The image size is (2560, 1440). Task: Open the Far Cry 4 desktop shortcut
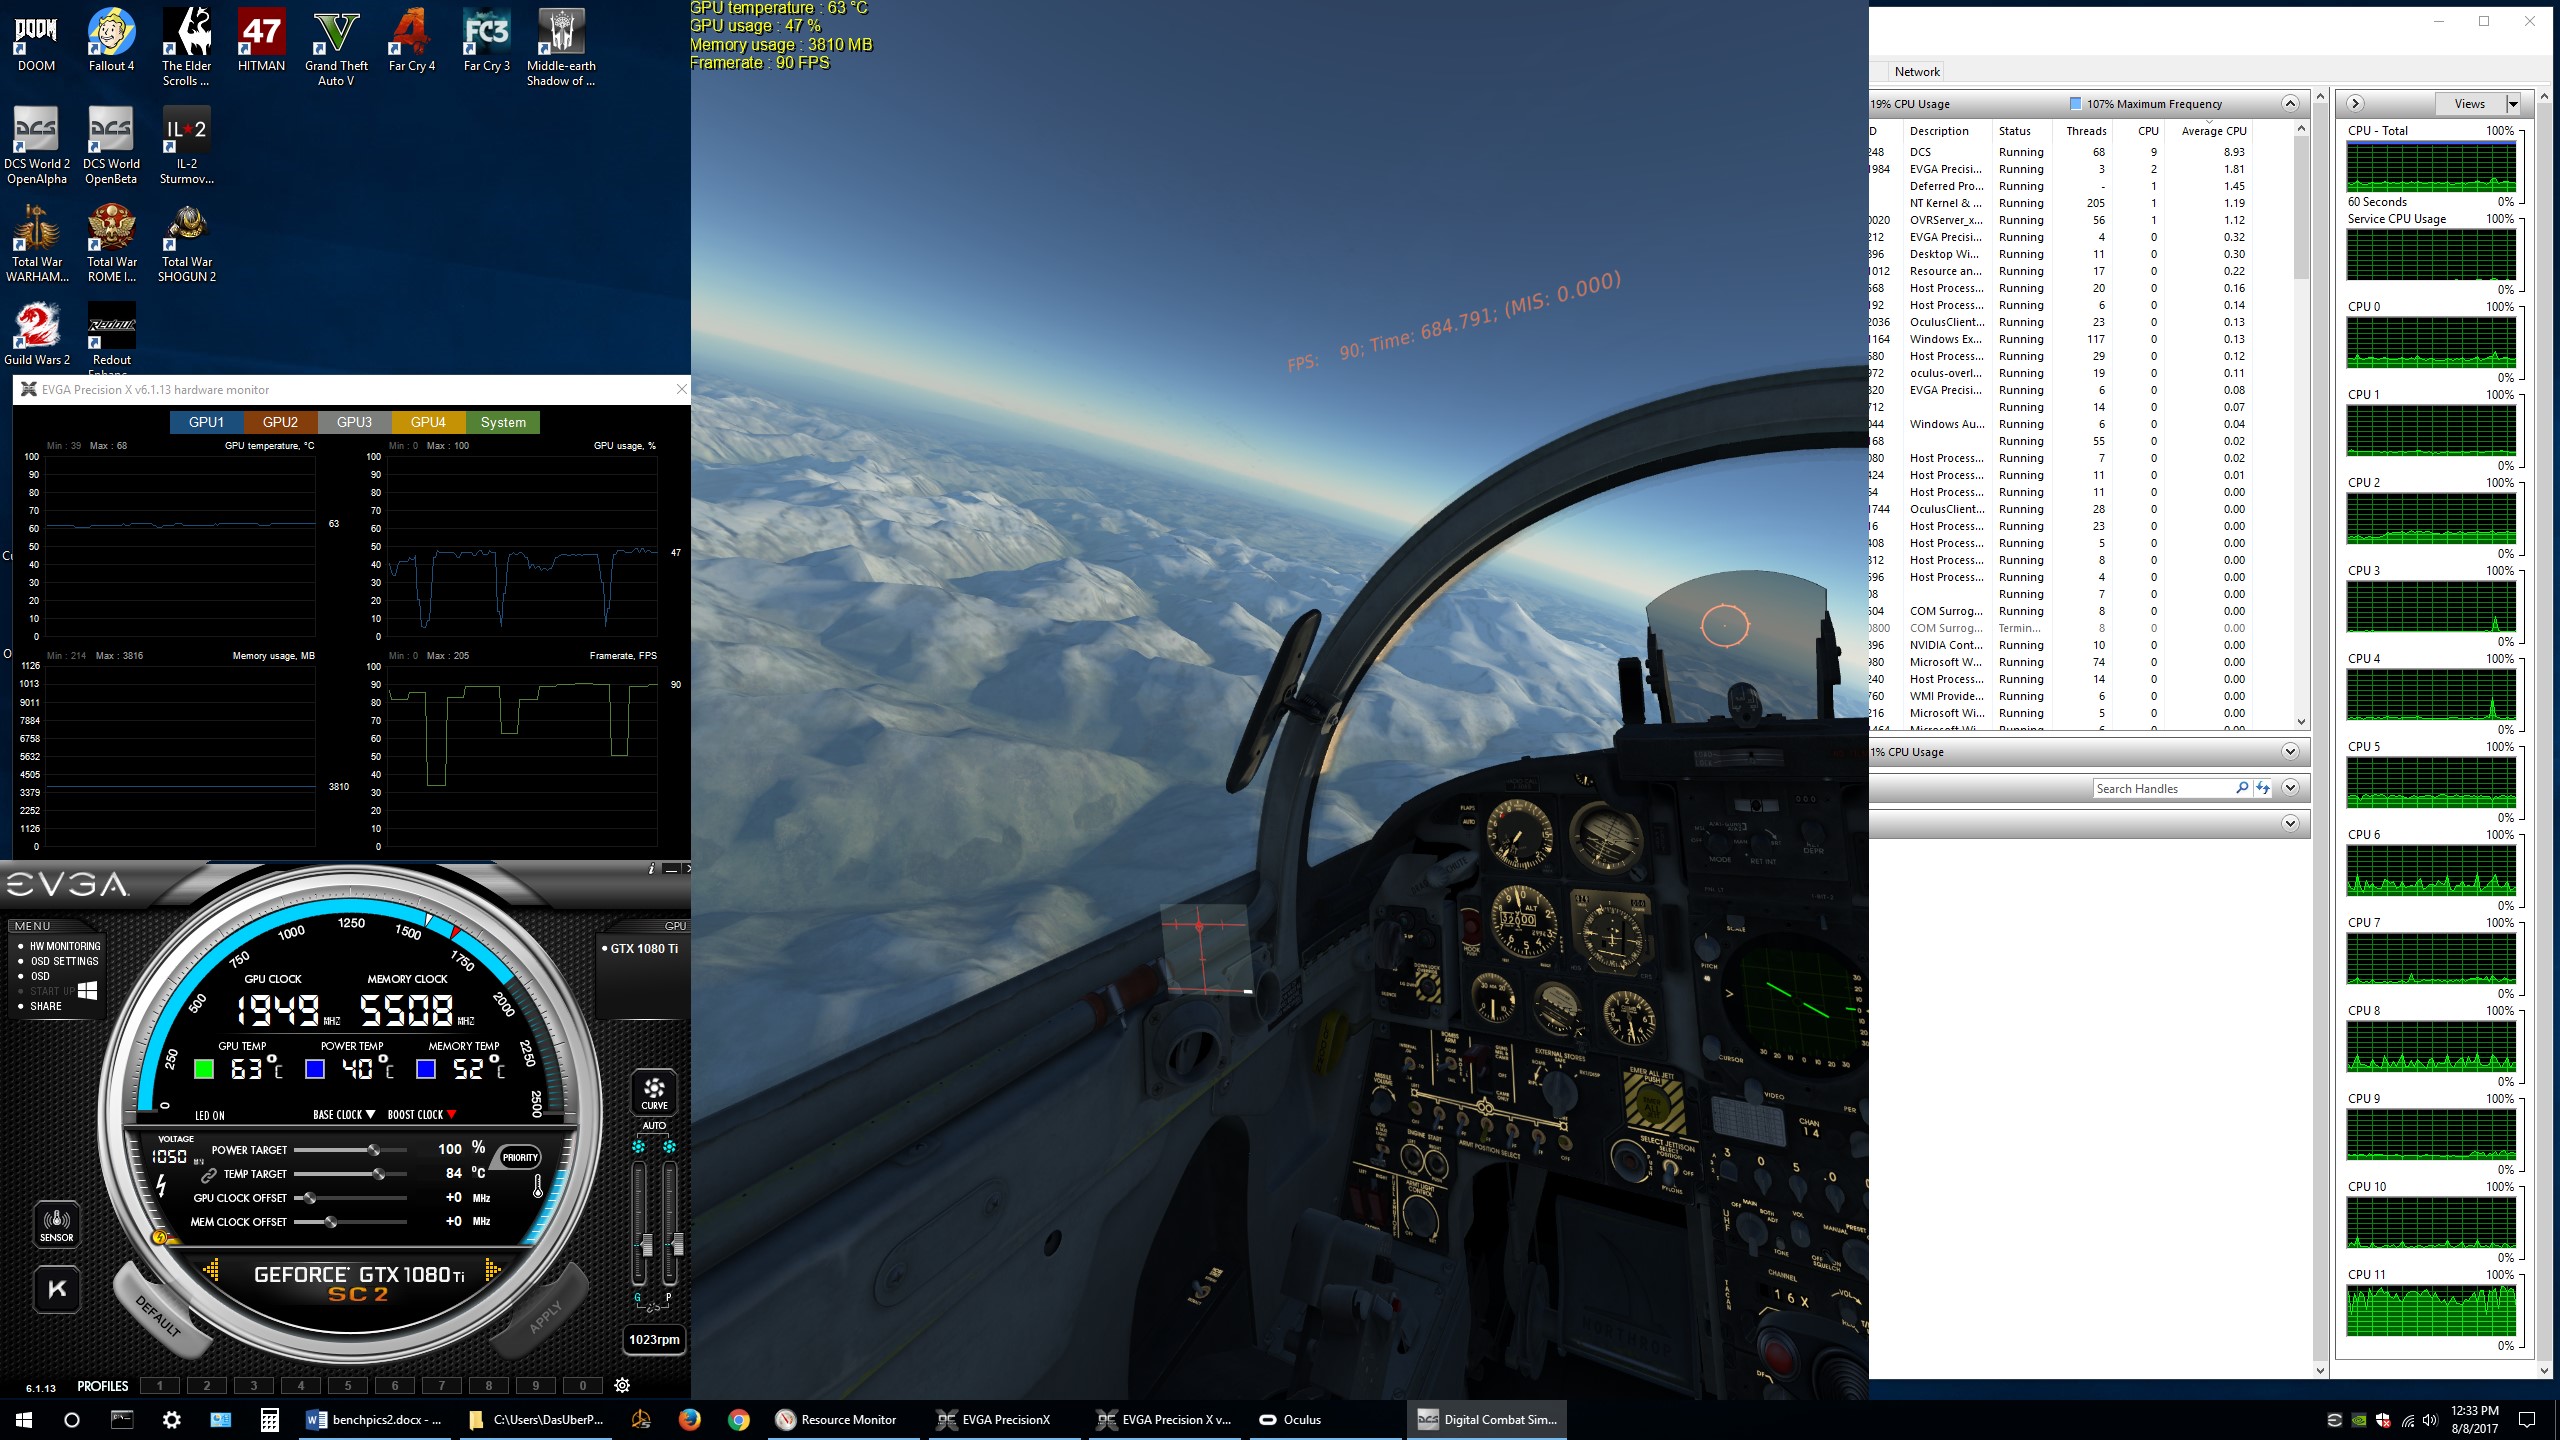(x=411, y=41)
